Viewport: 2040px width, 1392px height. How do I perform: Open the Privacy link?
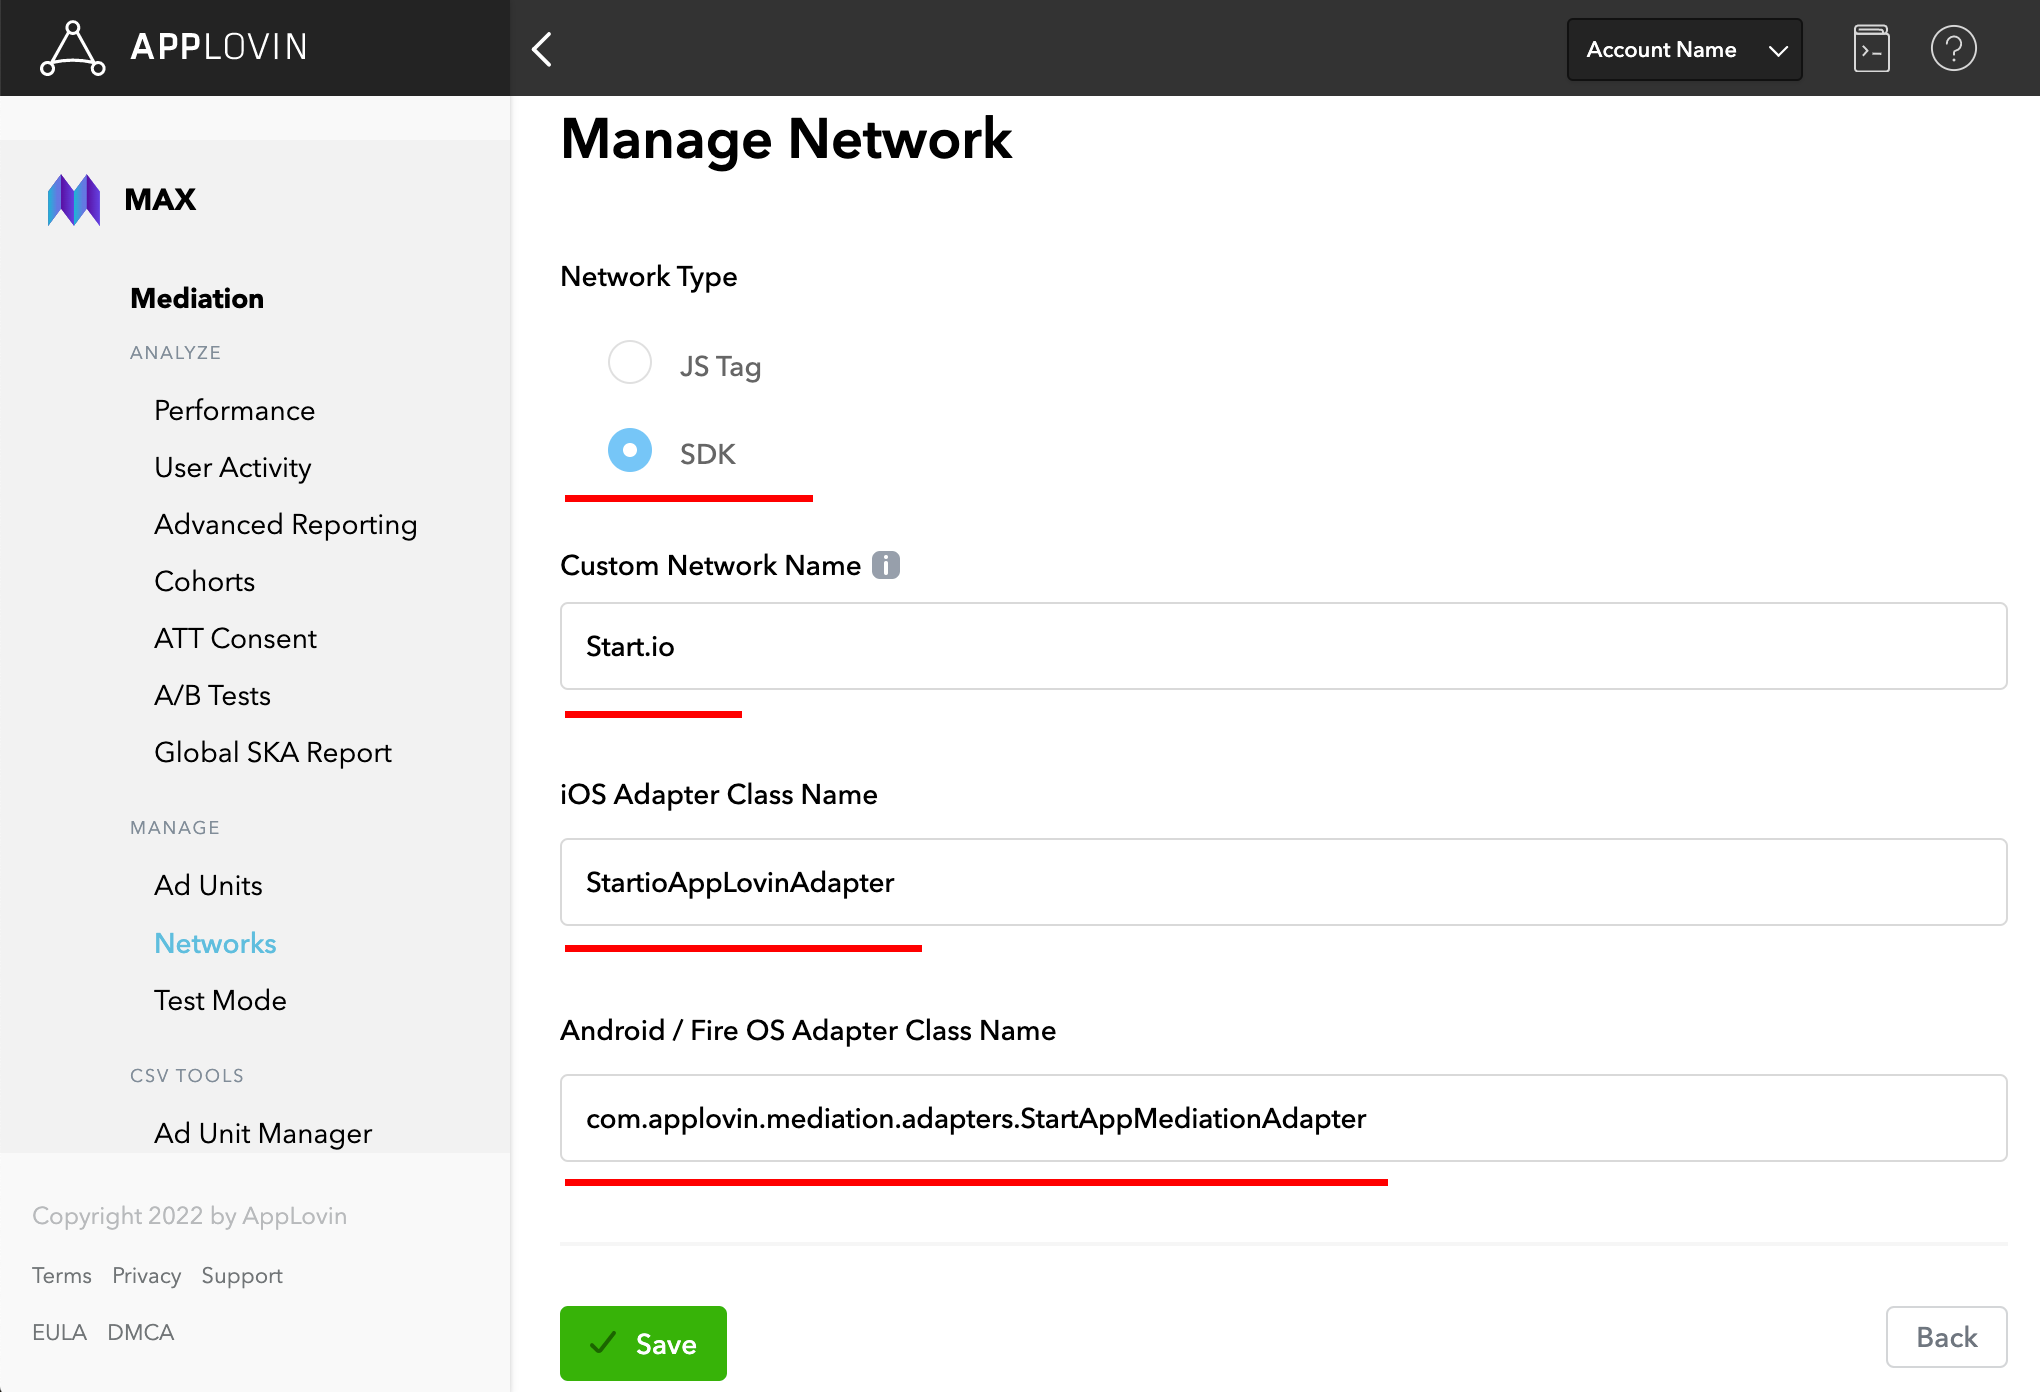146,1275
